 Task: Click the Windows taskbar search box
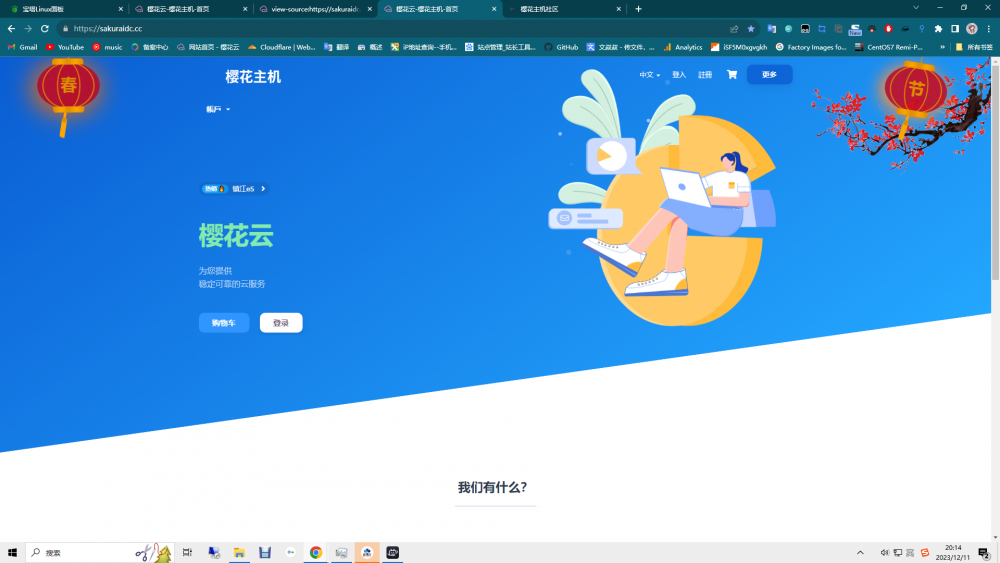click(x=99, y=553)
